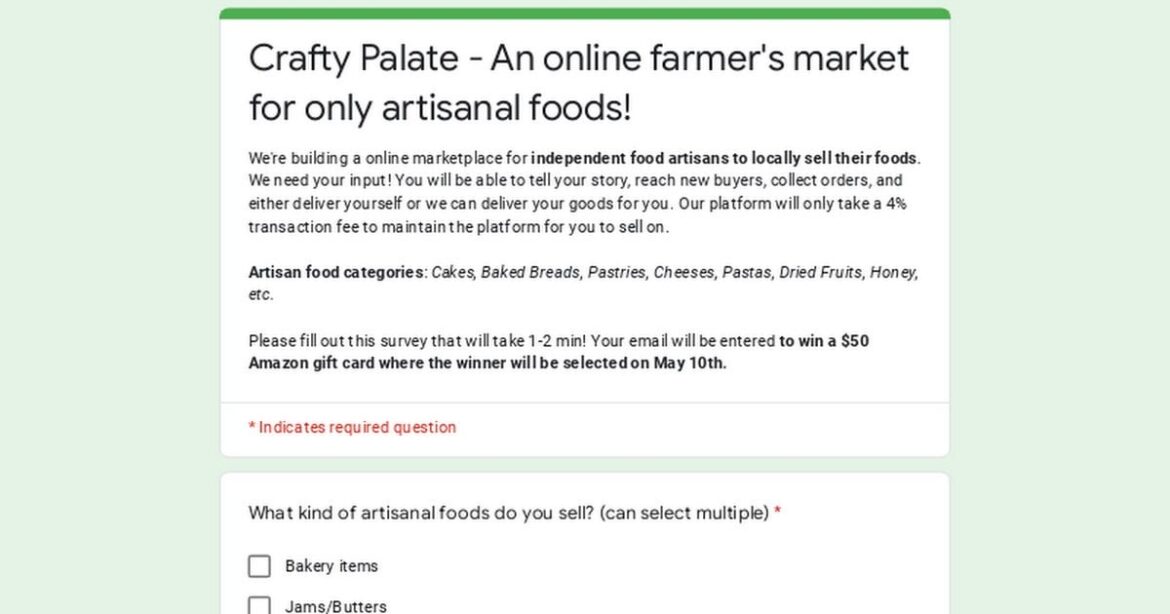Click the card showing the required question notice

tap(585, 427)
